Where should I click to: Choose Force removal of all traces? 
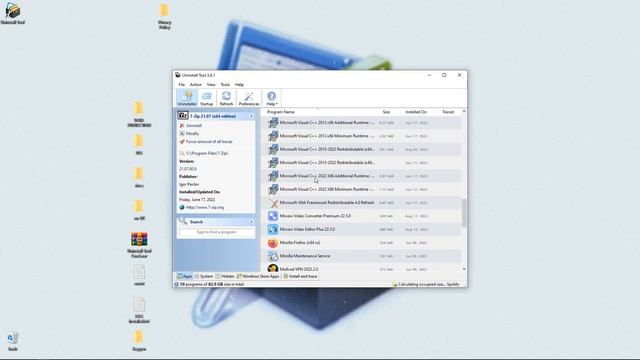click(x=206, y=142)
